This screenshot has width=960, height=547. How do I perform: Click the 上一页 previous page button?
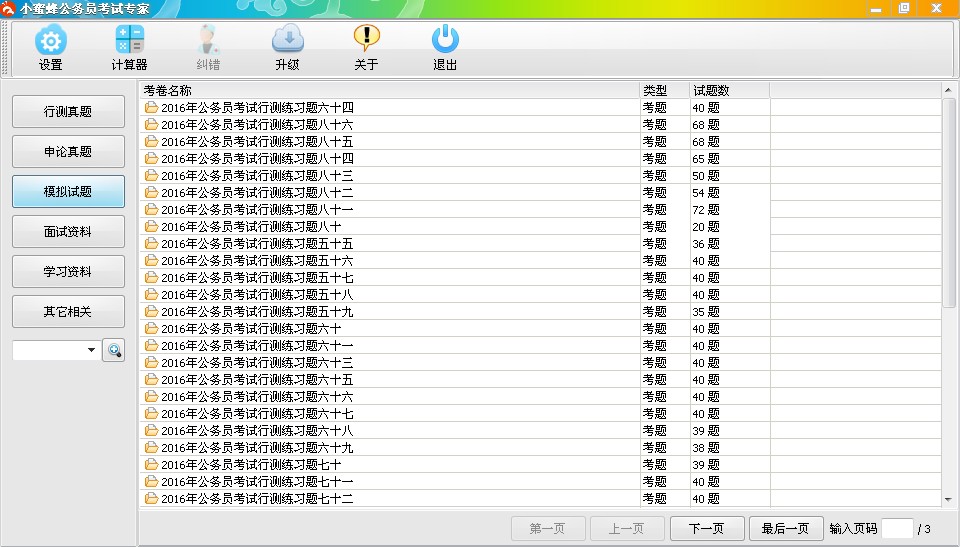pos(627,529)
